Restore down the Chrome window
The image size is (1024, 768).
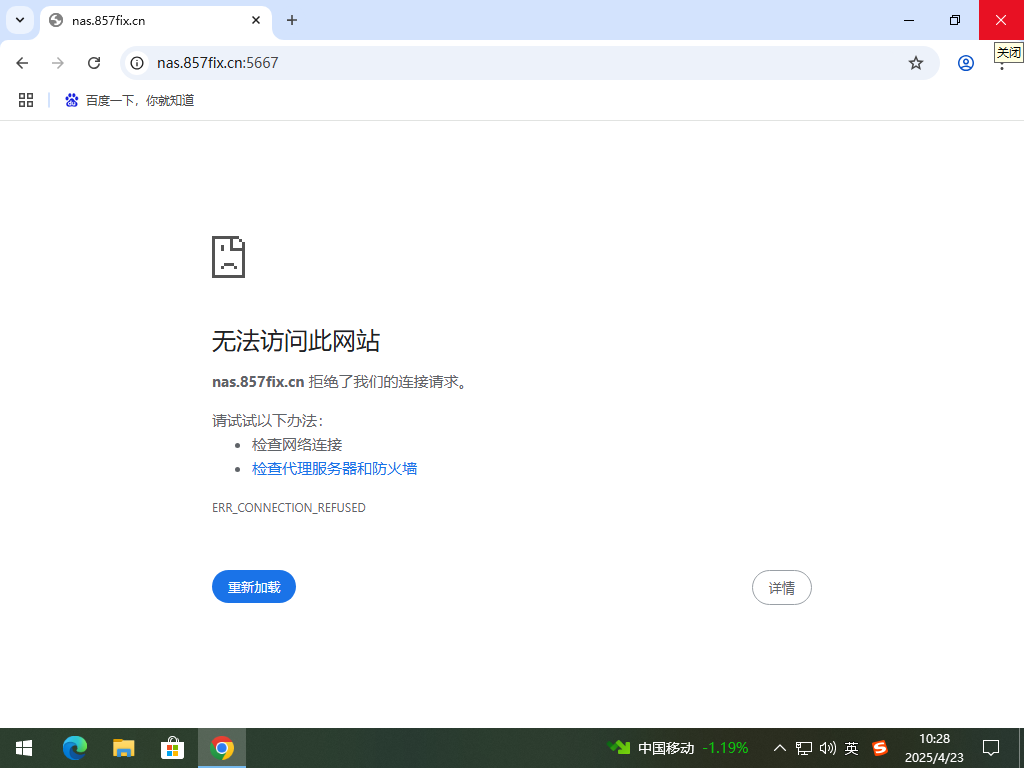(955, 20)
